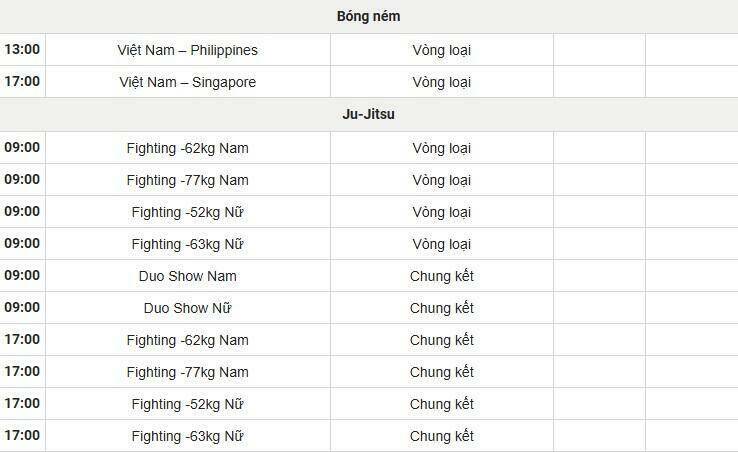Click 09:00 time in Duo Show Nữ row
Screen dimensions: 738x452
point(22,308)
